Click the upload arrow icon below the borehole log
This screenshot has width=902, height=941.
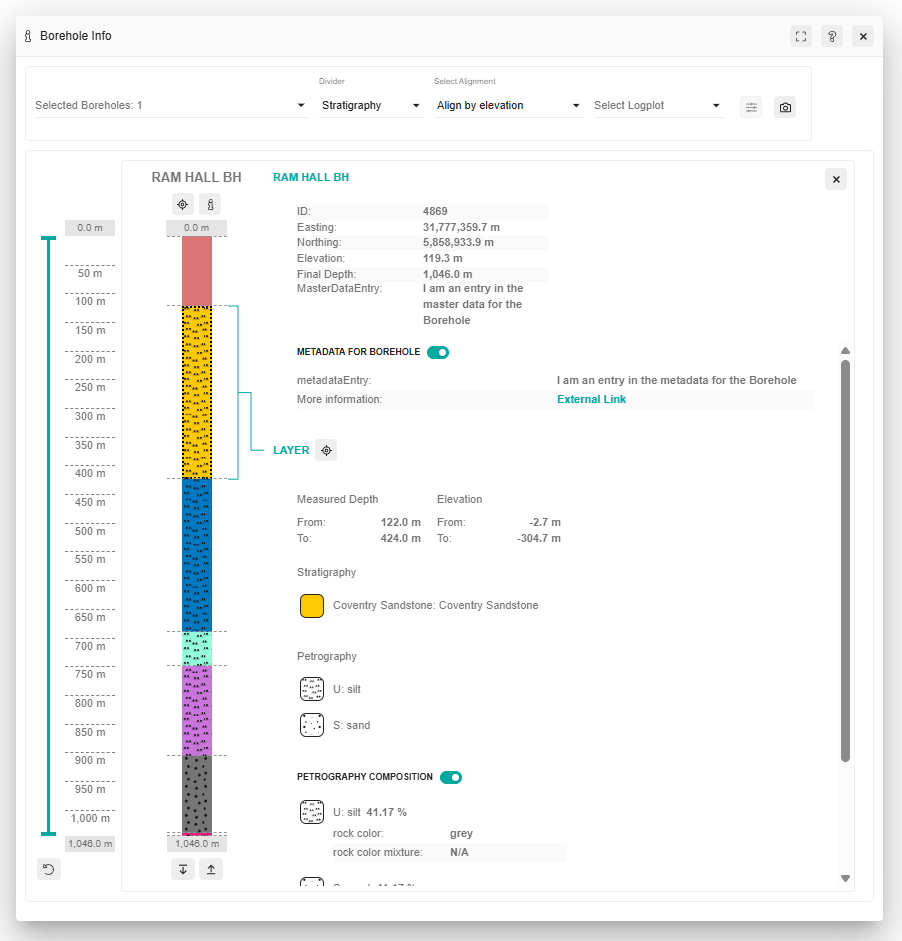tap(210, 870)
